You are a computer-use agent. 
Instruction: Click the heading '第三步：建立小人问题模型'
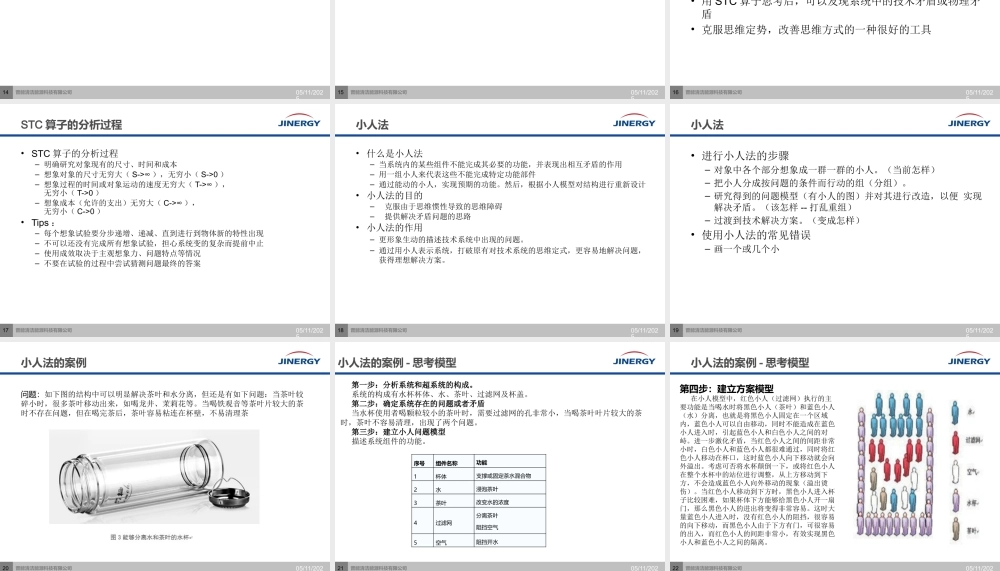point(399,432)
